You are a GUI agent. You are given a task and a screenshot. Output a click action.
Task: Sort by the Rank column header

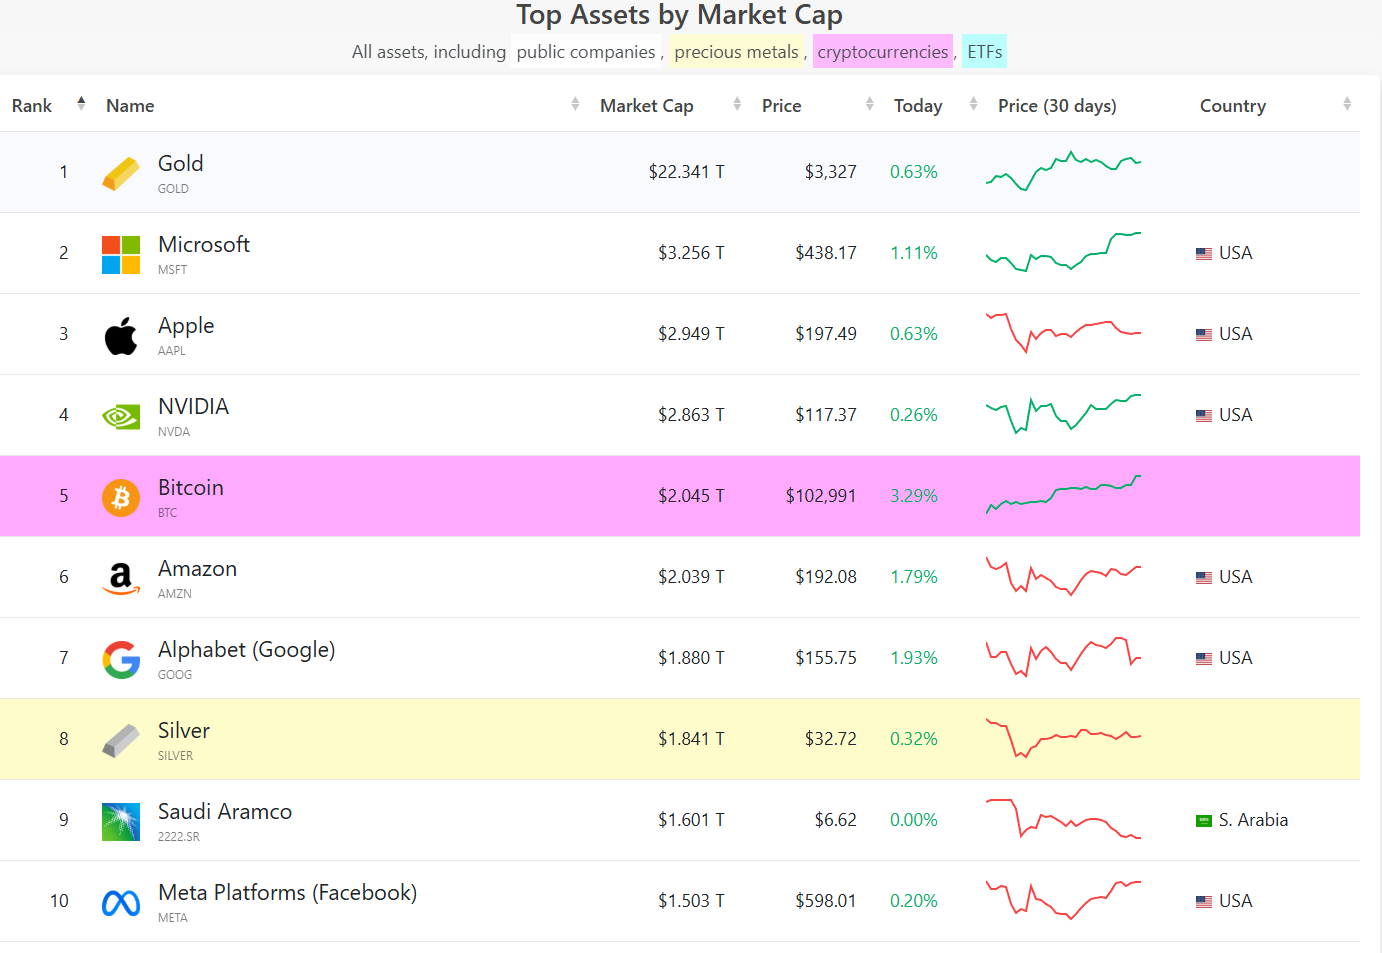coord(32,106)
